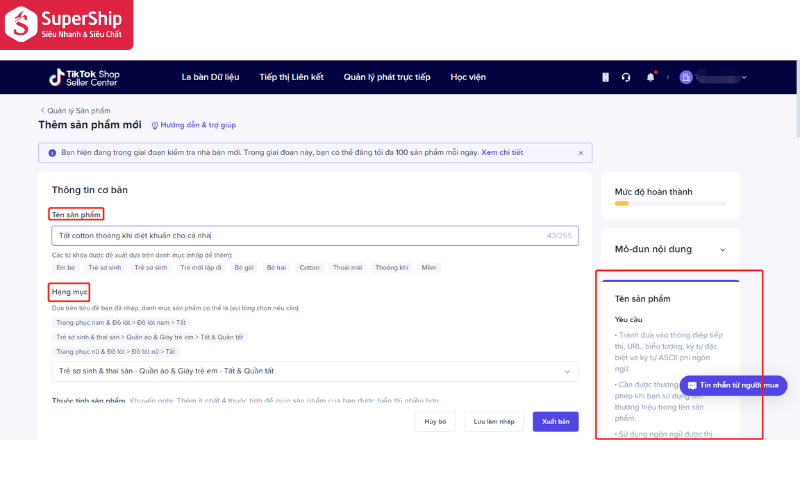Open Tiếp thị Liên kết menu
This screenshot has width=800, height=500.
[x=291, y=77]
